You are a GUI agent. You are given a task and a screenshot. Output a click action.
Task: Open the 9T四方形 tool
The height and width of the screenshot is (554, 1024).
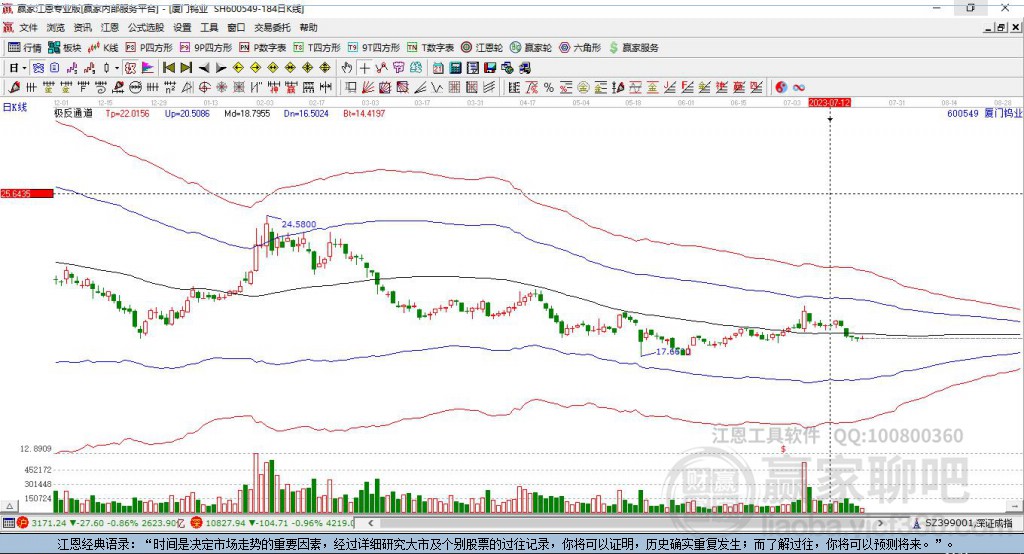(x=374, y=48)
